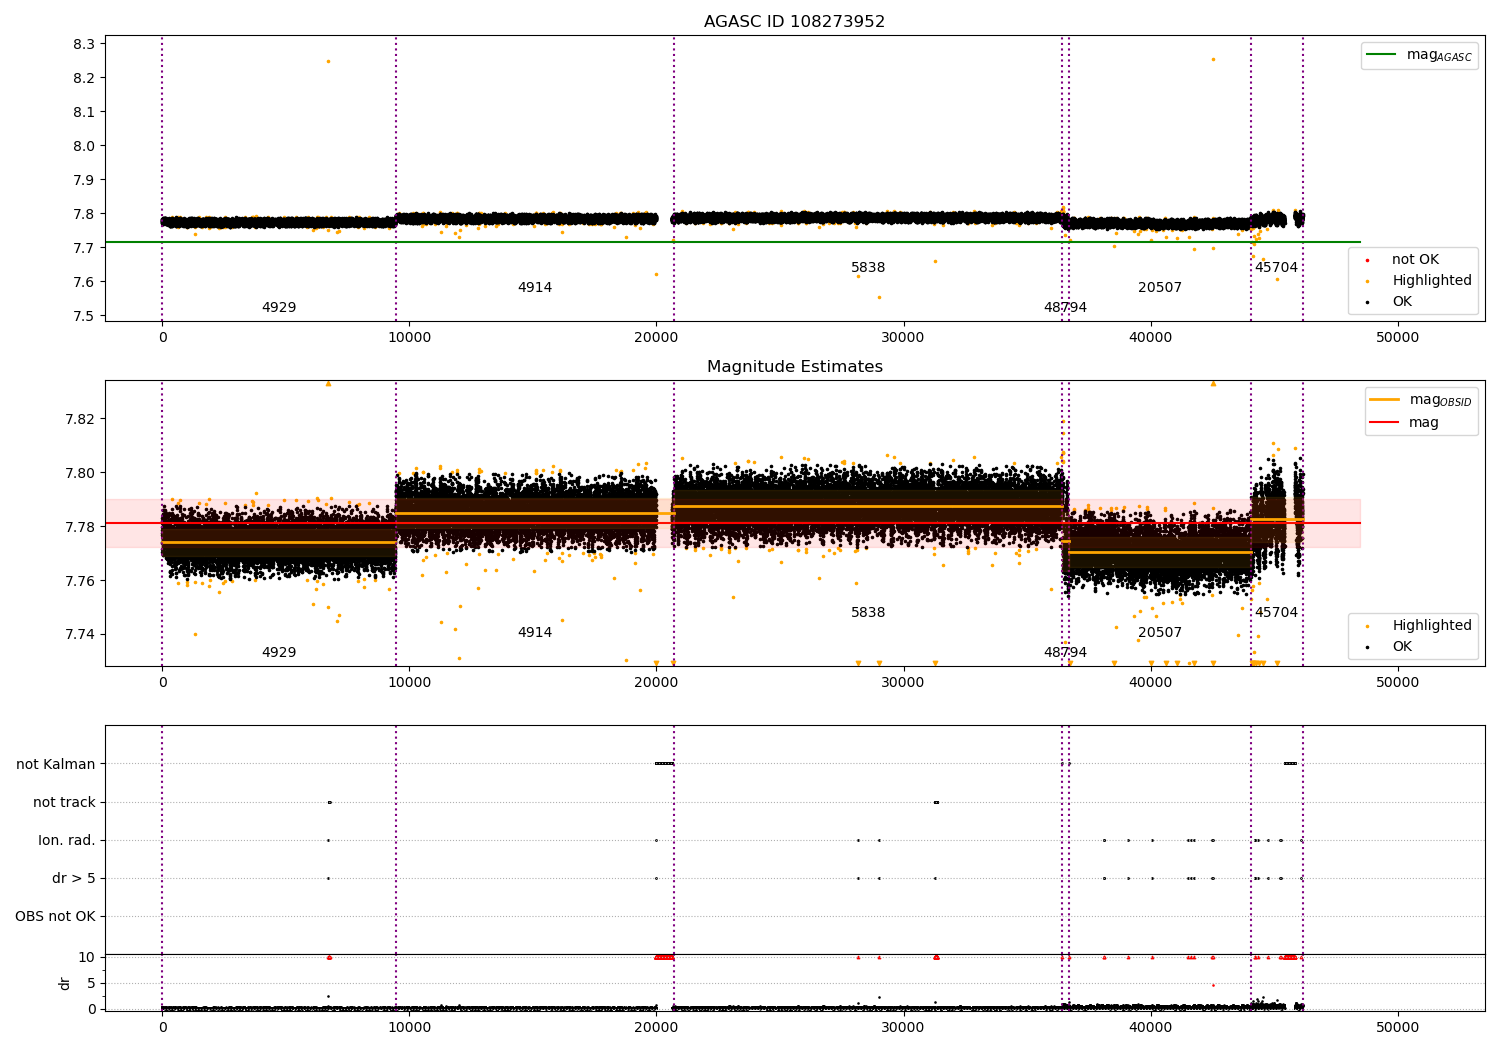The height and width of the screenshot is (1050, 1500).
Task: Click obsid 4929 in Magnitude Estimates plot
Action: [279, 653]
